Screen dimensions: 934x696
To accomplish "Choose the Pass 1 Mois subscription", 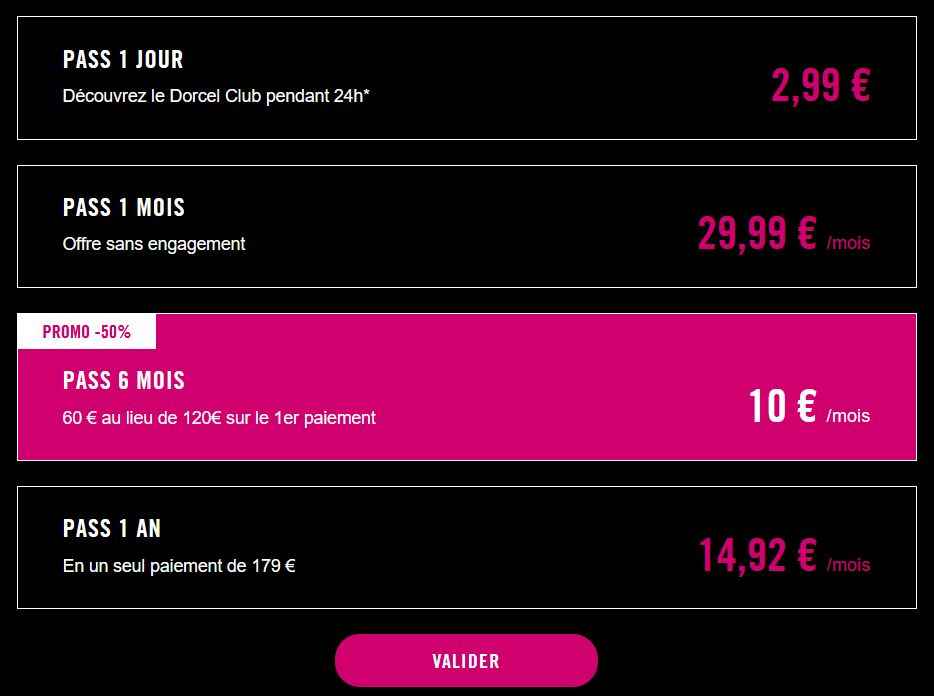I will [x=466, y=226].
